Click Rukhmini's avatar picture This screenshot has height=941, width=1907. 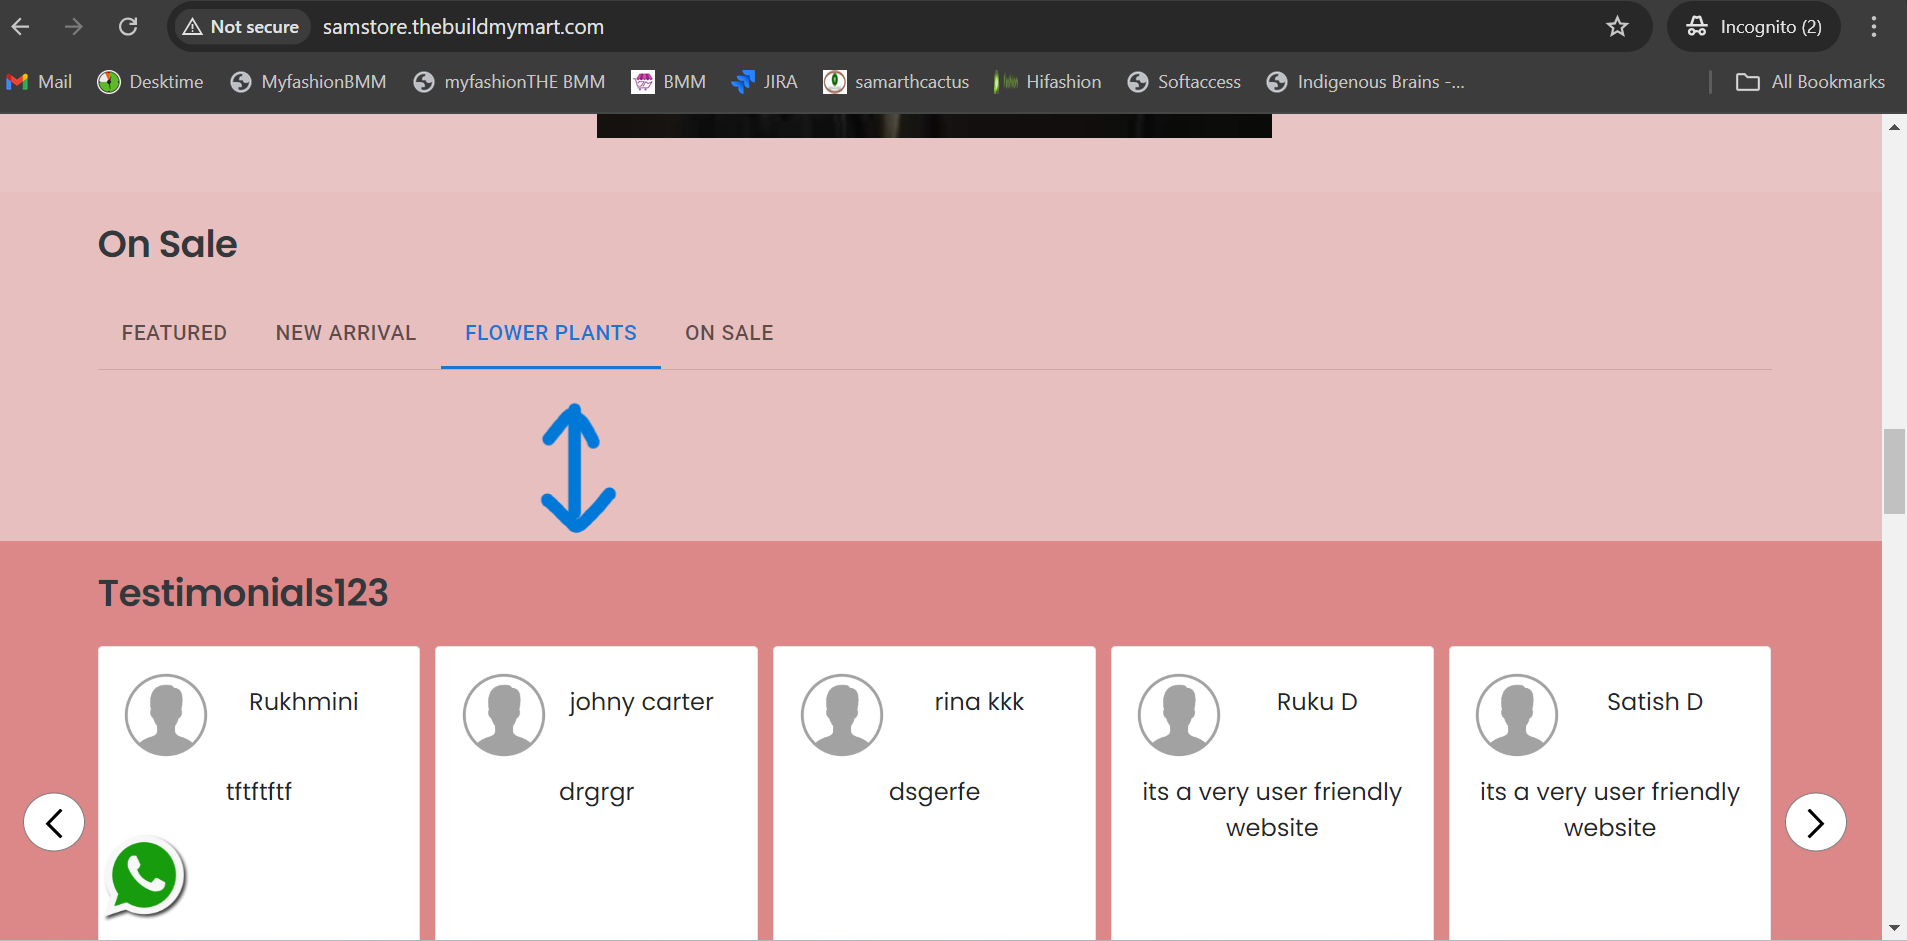[x=166, y=715]
